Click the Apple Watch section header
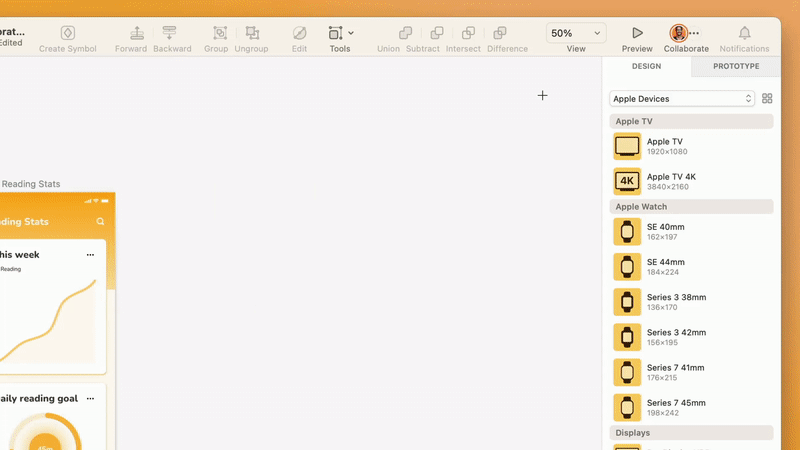 (x=691, y=207)
